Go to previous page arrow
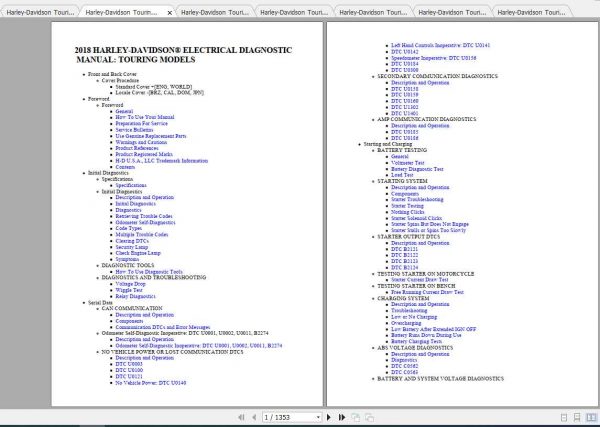 point(254,417)
